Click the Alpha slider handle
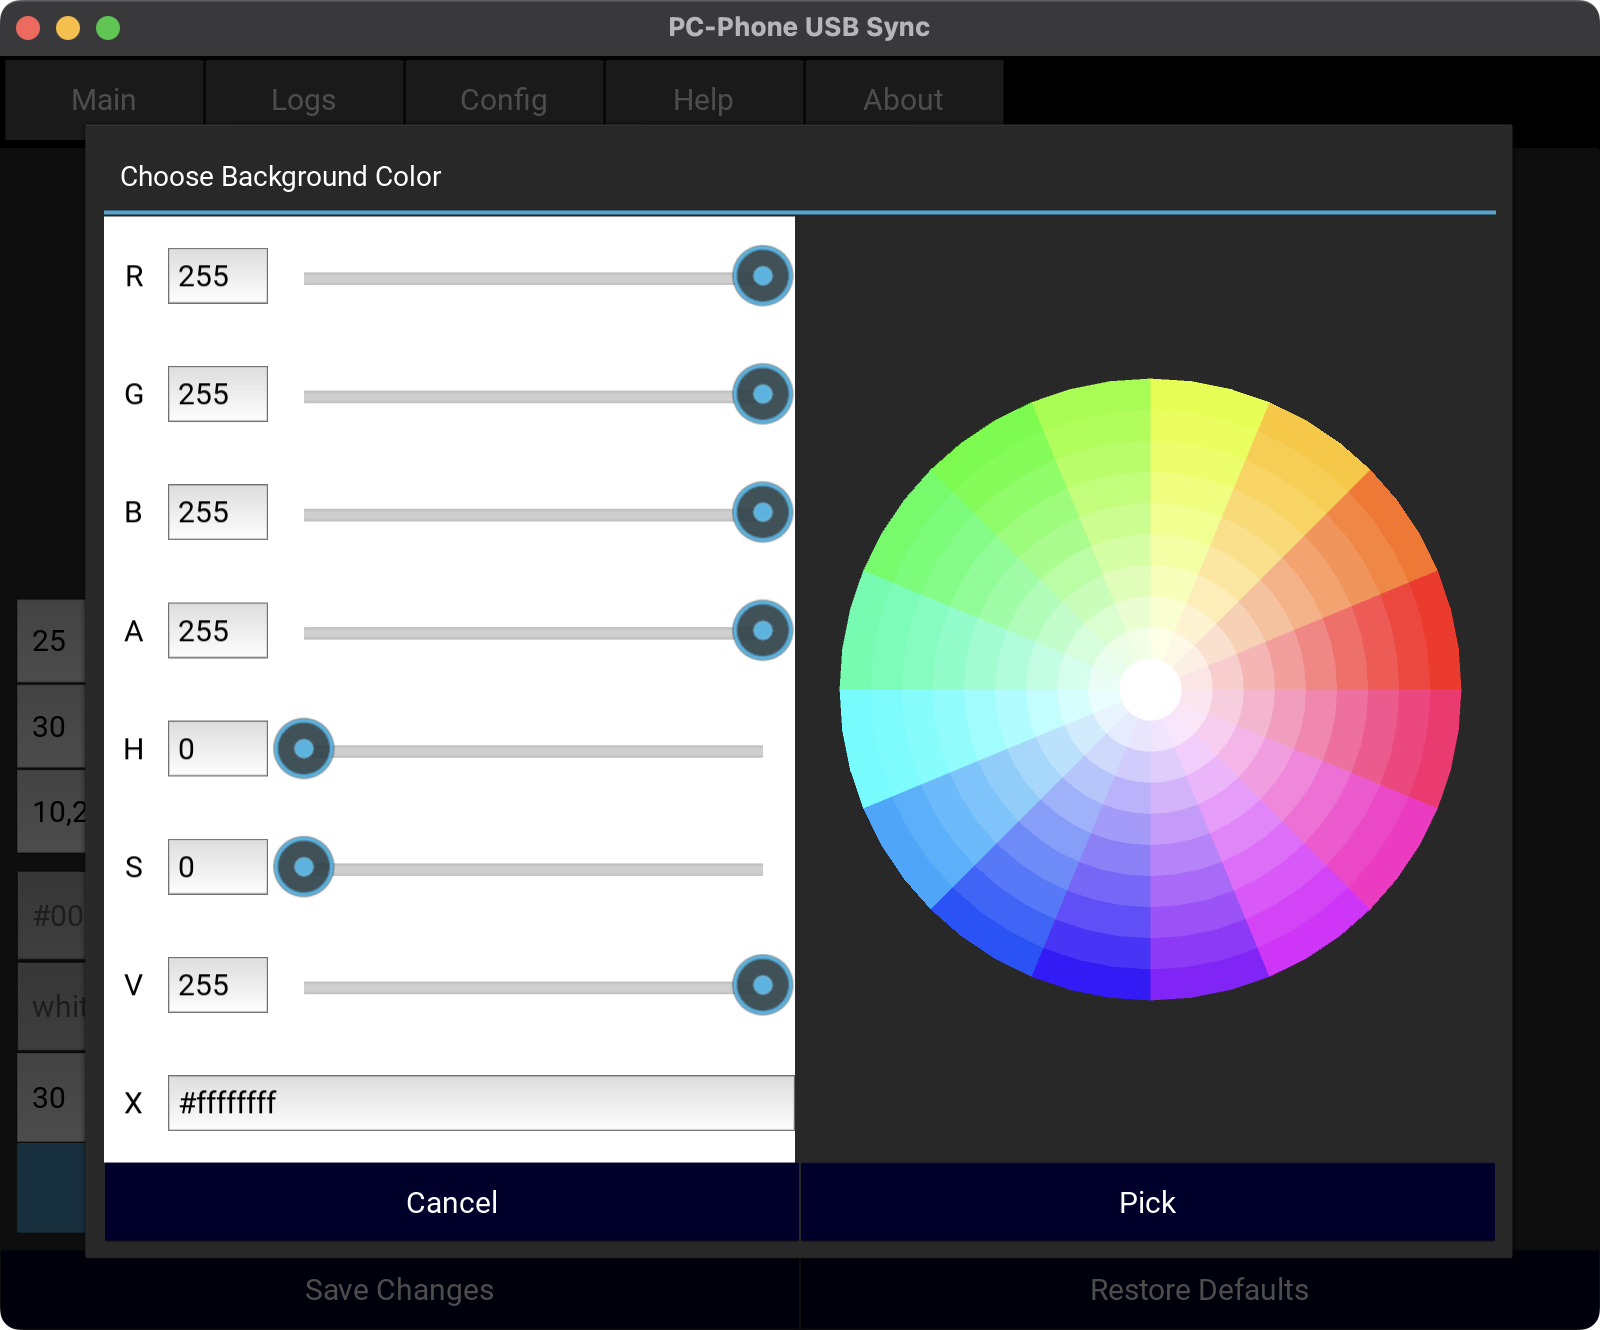This screenshot has width=1600, height=1330. (762, 631)
